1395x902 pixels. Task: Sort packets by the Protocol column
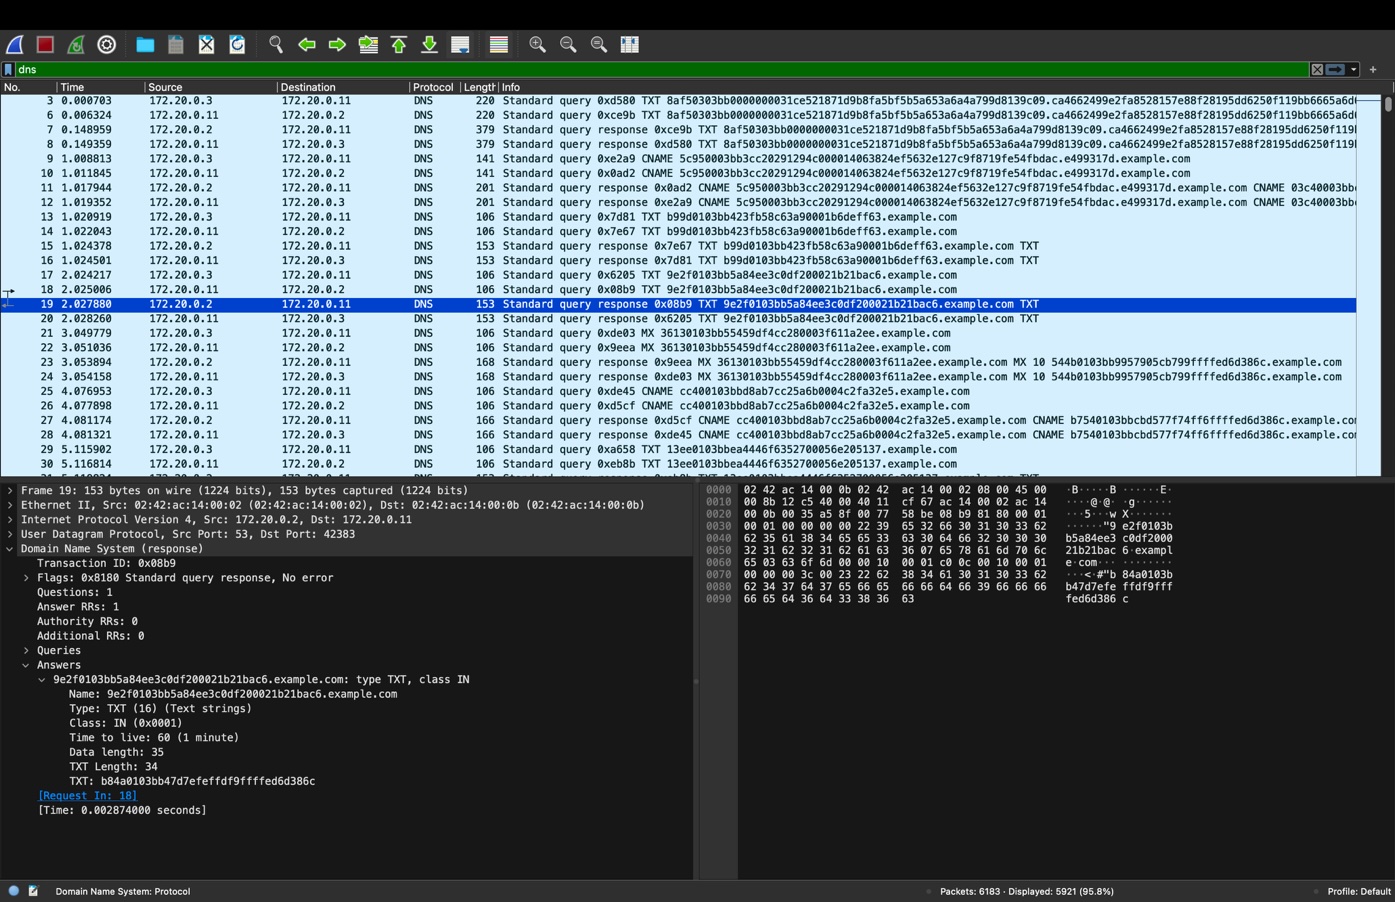(x=432, y=87)
